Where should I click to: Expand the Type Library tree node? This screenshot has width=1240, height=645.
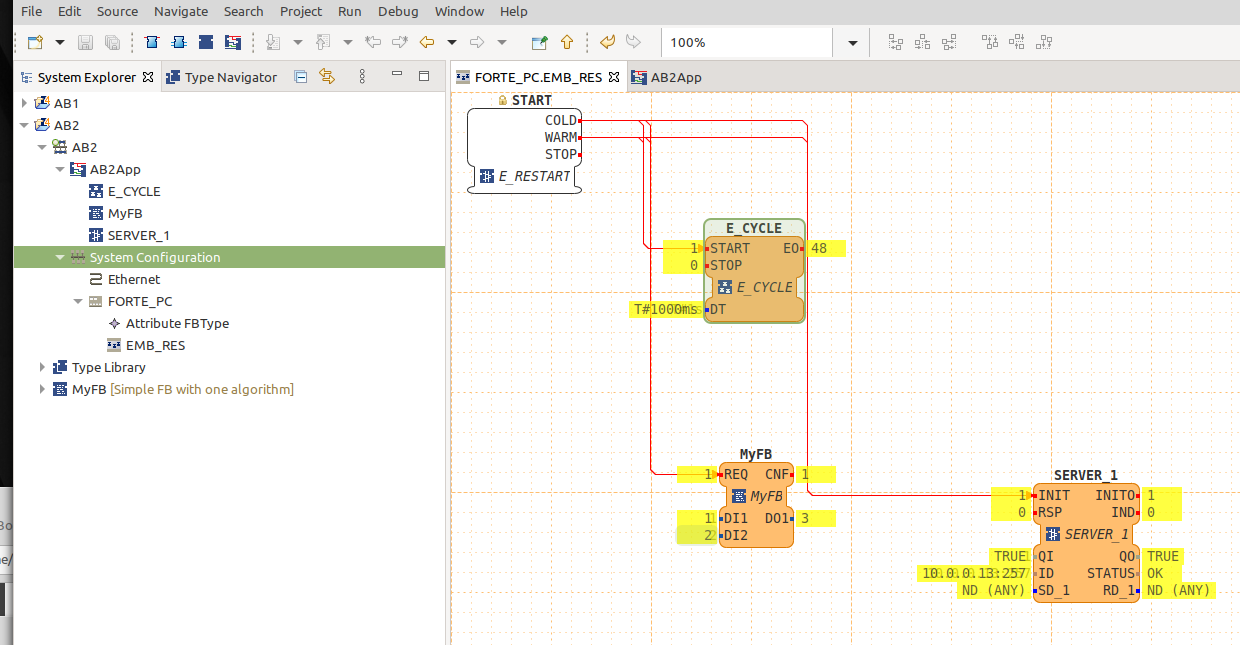[x=43, y=367]
